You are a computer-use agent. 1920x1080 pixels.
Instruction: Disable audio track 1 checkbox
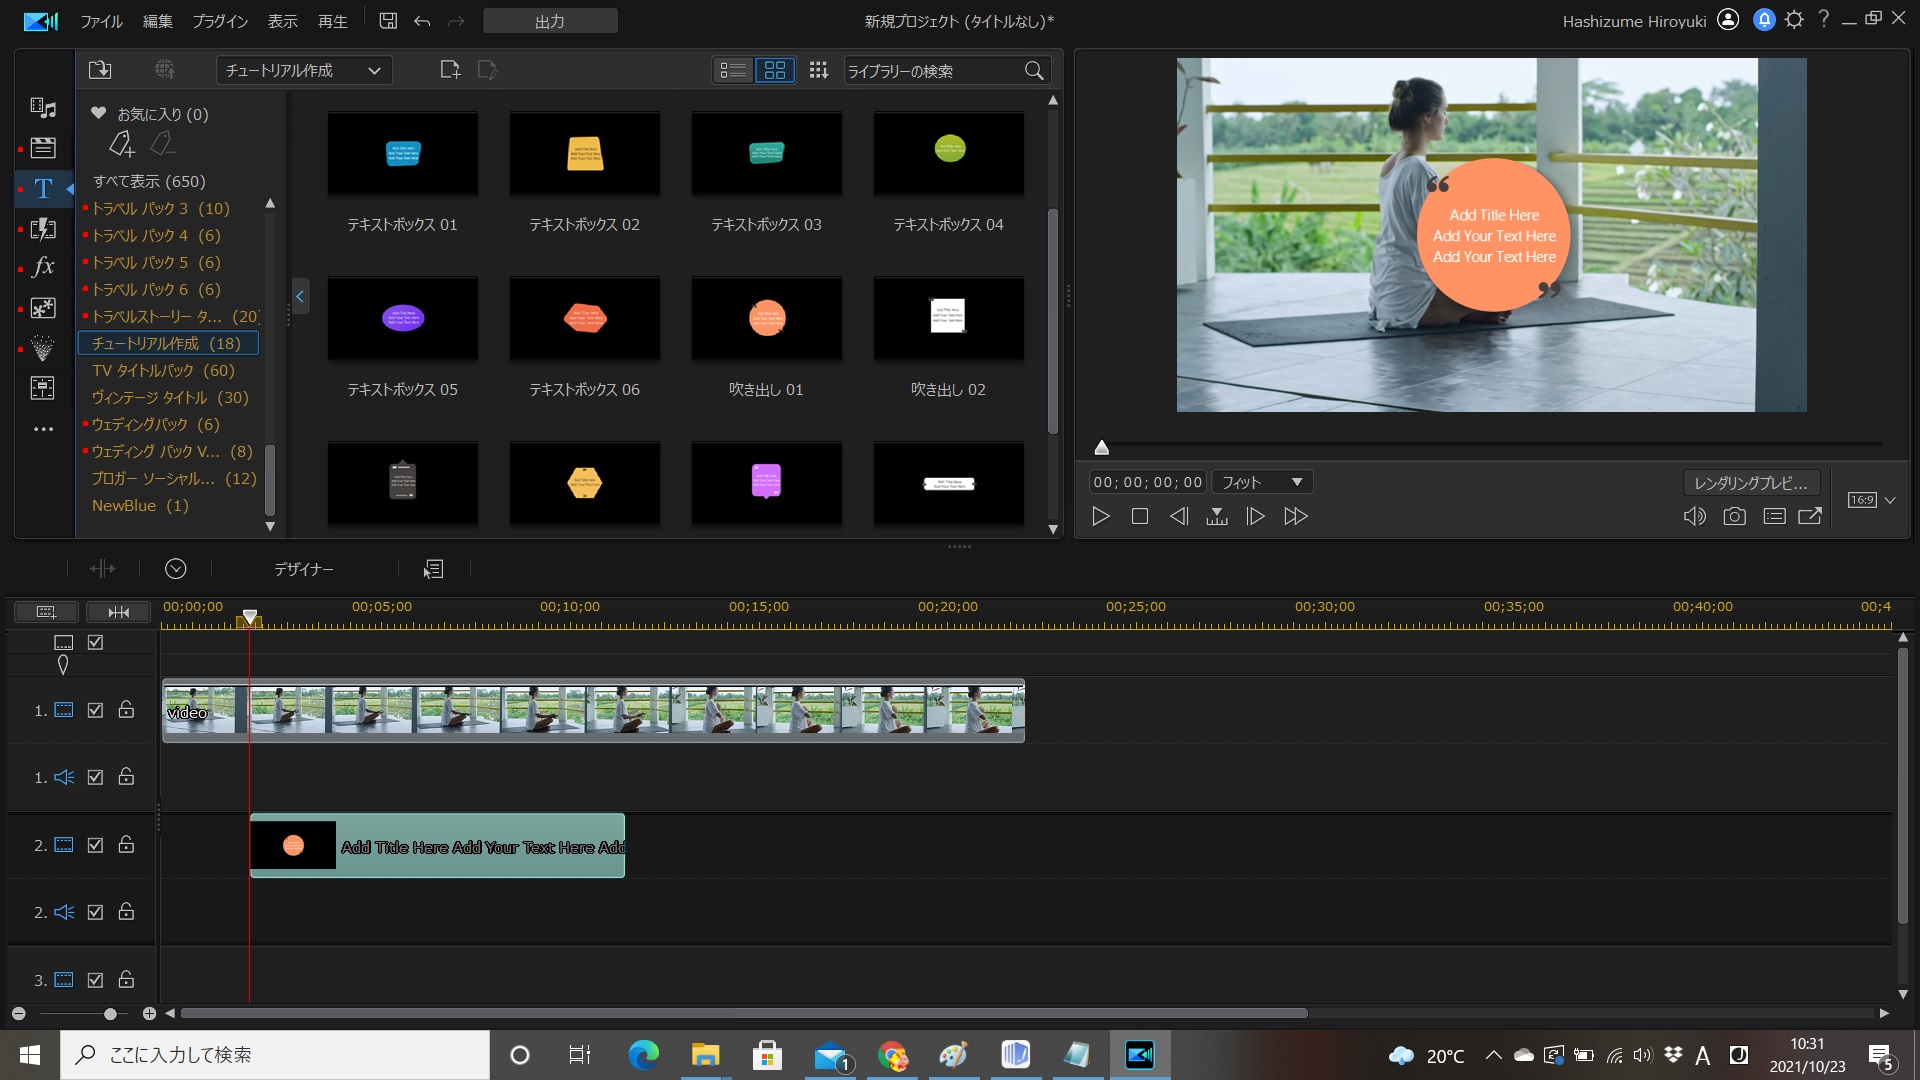95,777
